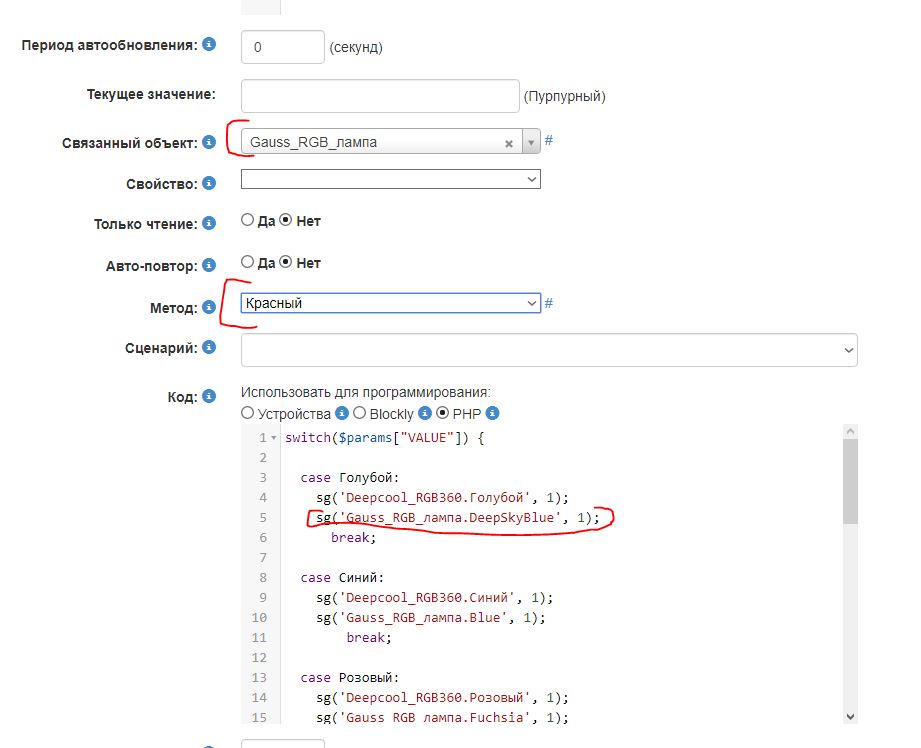Open info tooltip for Период автообновления

[x=209, y=44]
